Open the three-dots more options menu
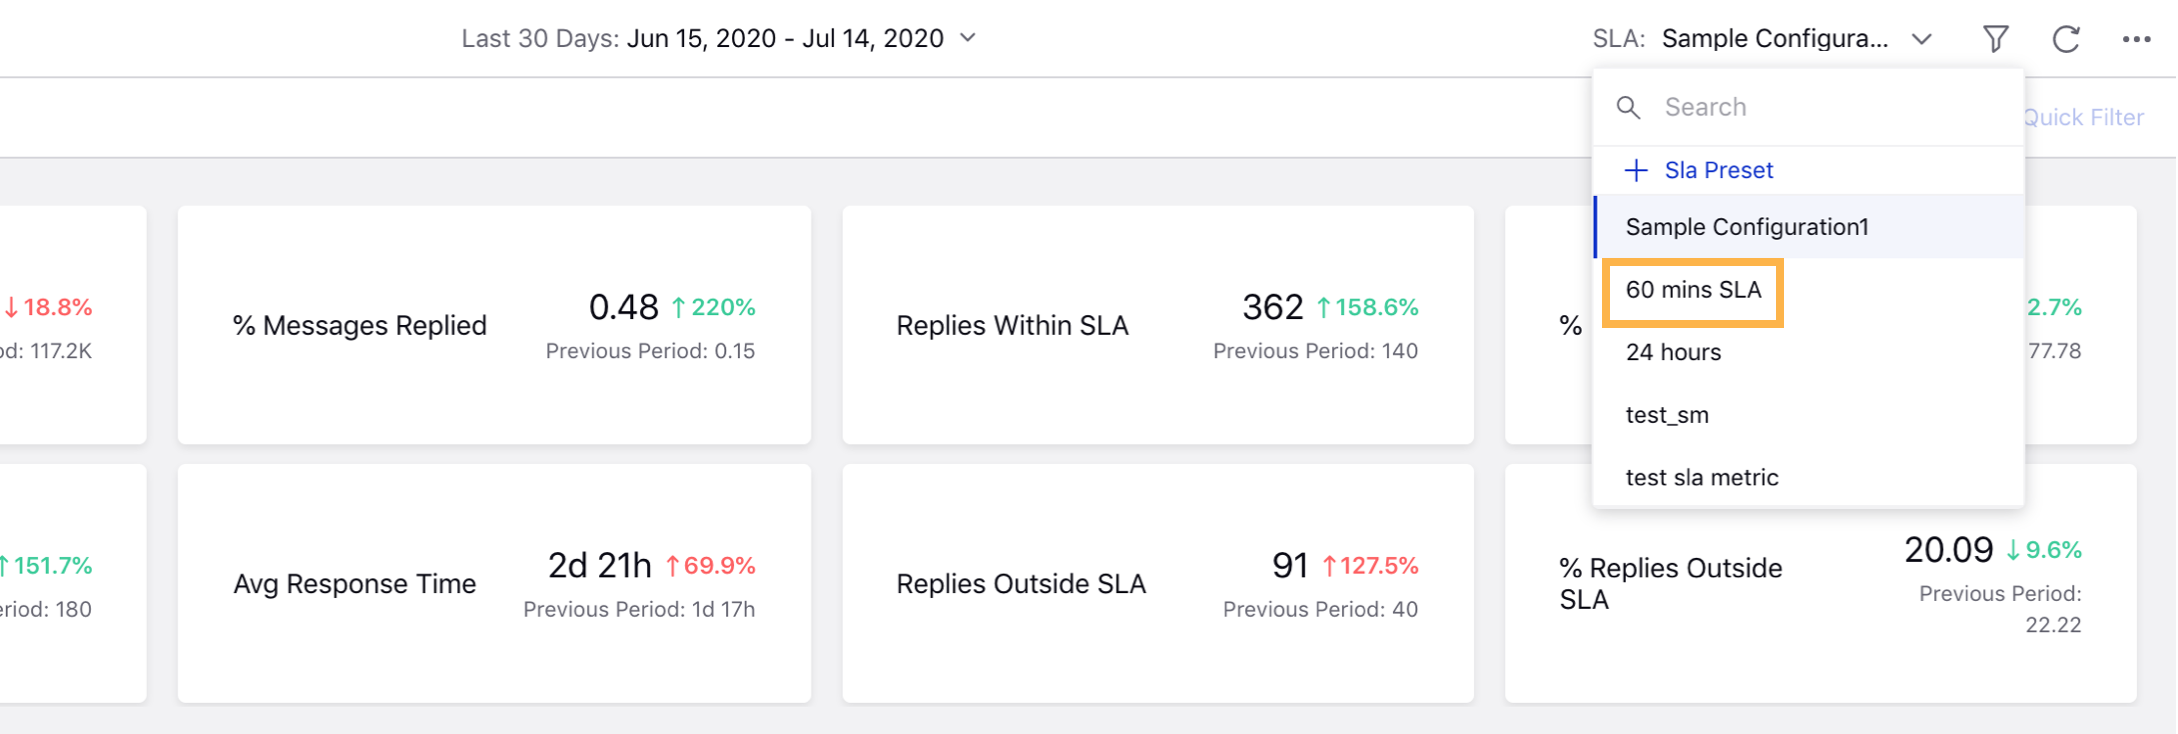Screen dimensions: 2178x734 (2136, 39)
